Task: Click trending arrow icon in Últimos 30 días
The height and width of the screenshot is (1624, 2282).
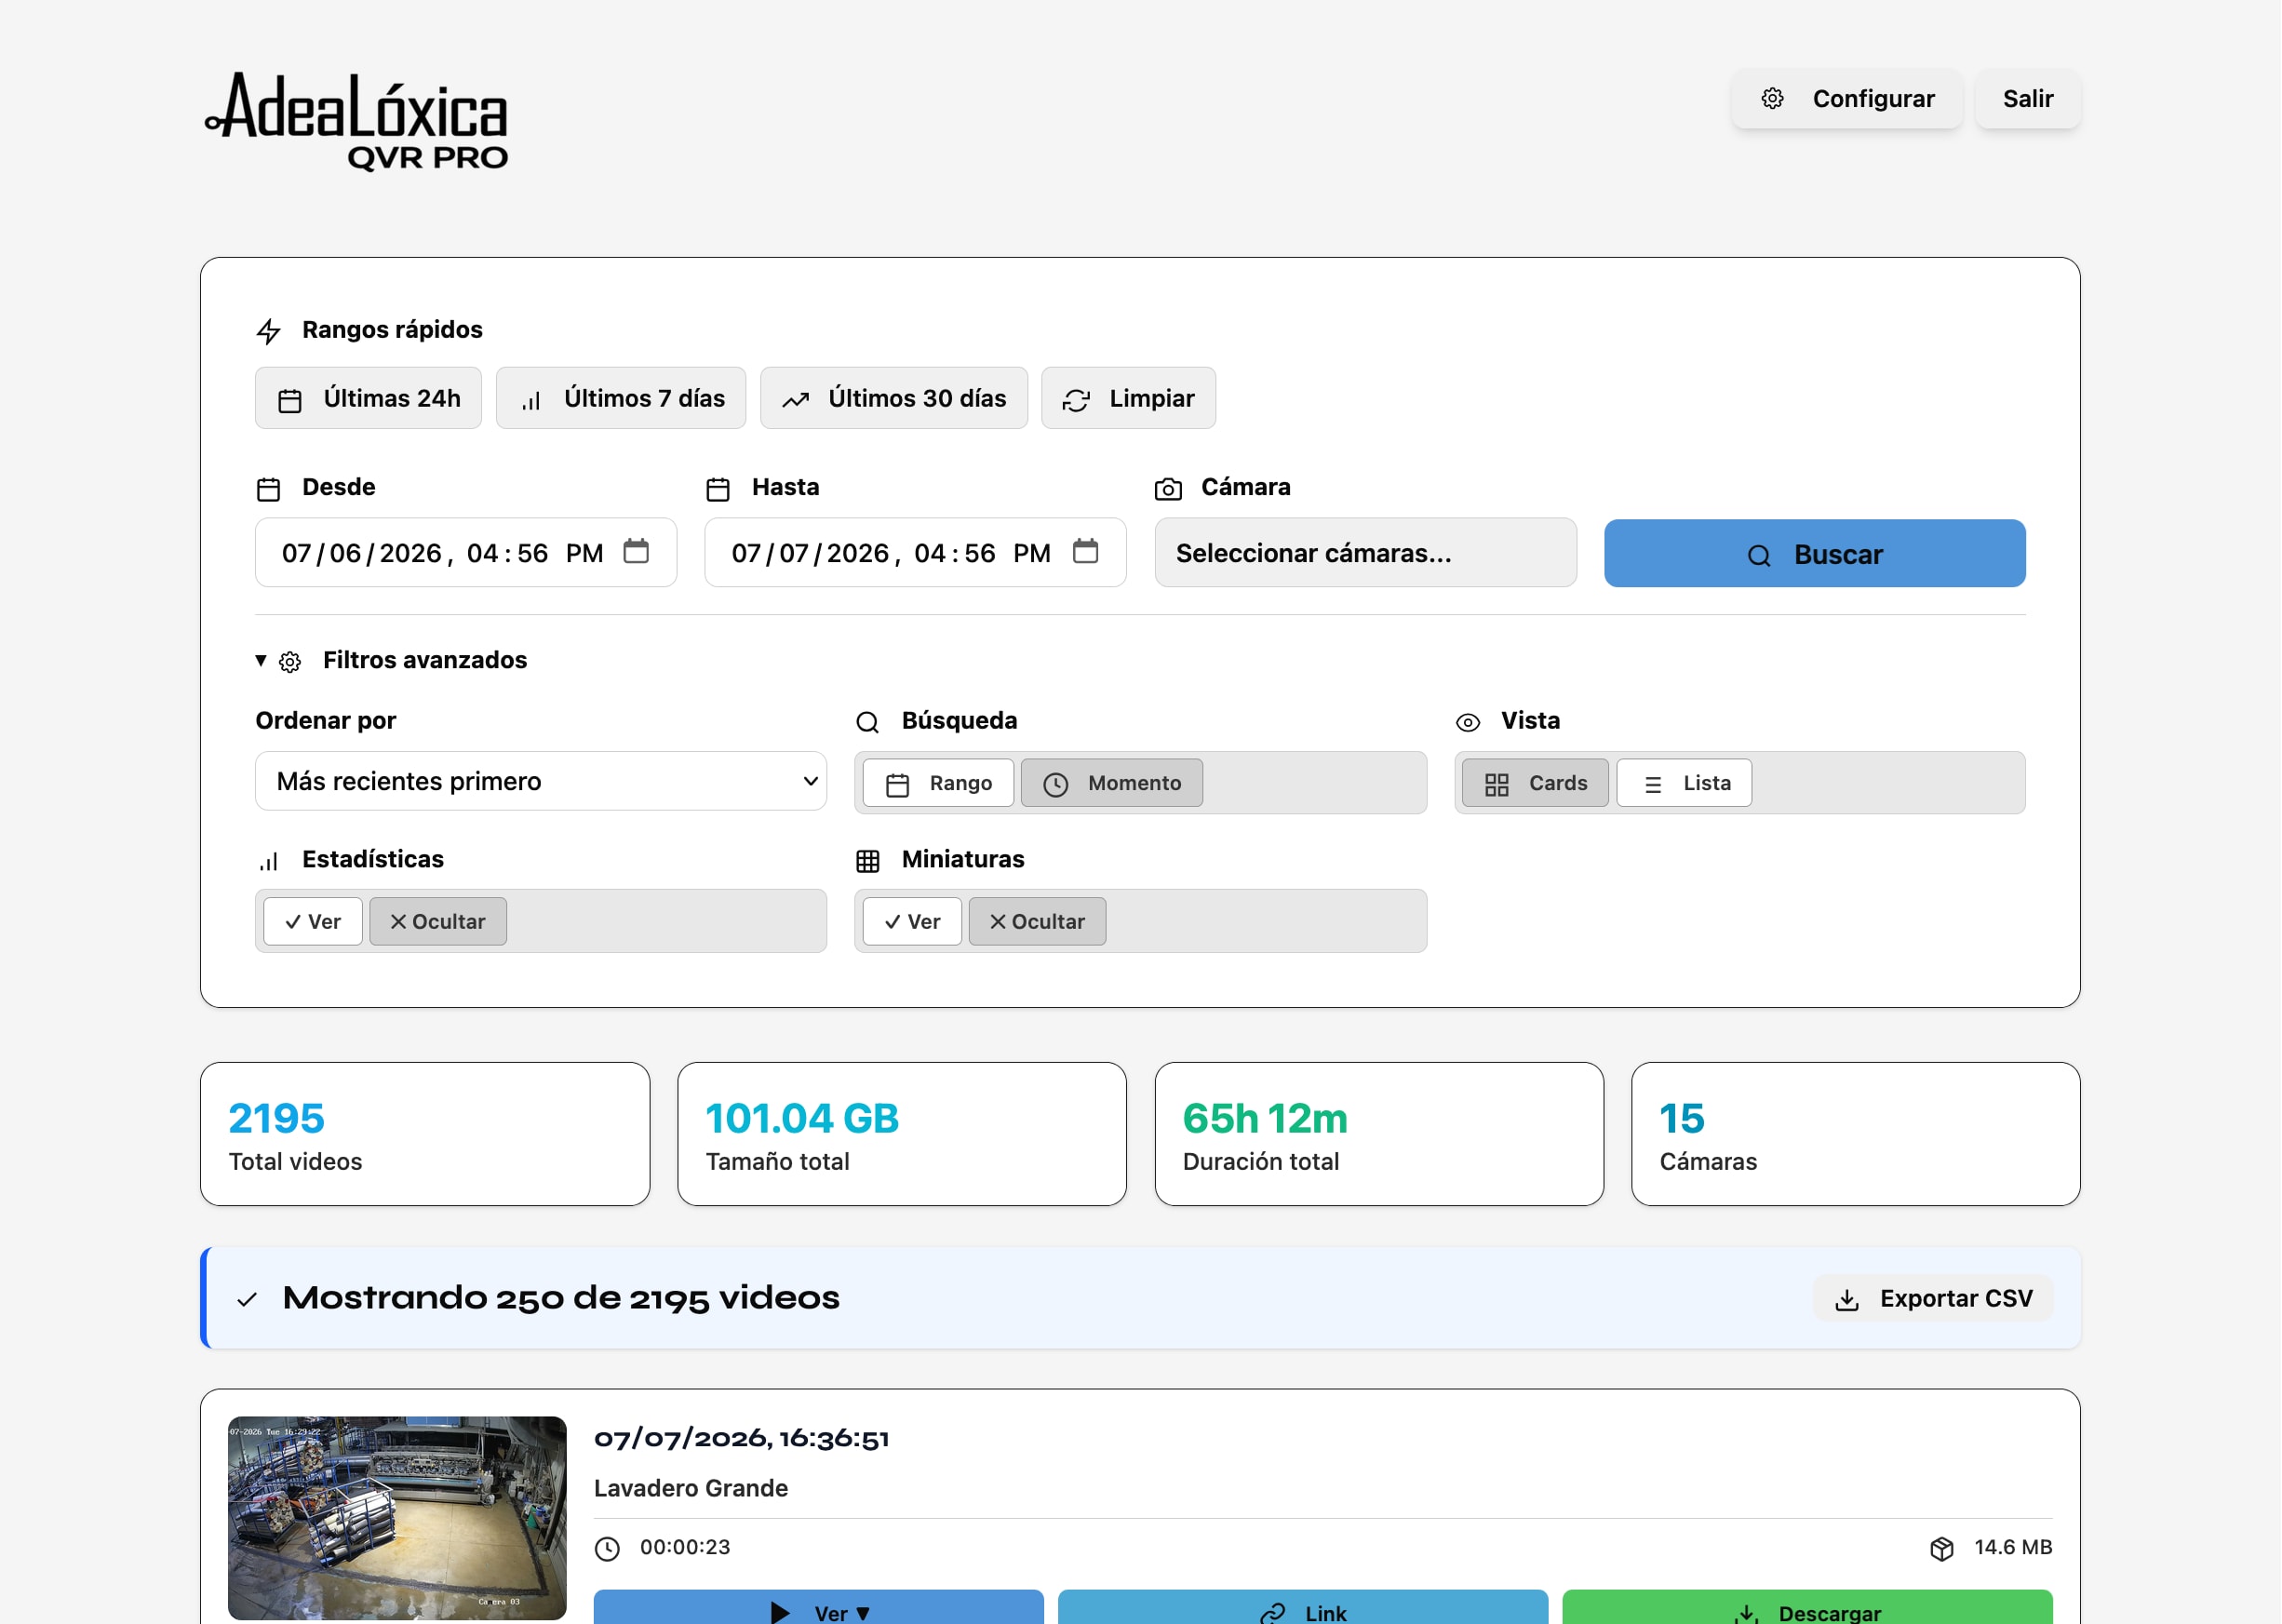Action: click(795, 400)
